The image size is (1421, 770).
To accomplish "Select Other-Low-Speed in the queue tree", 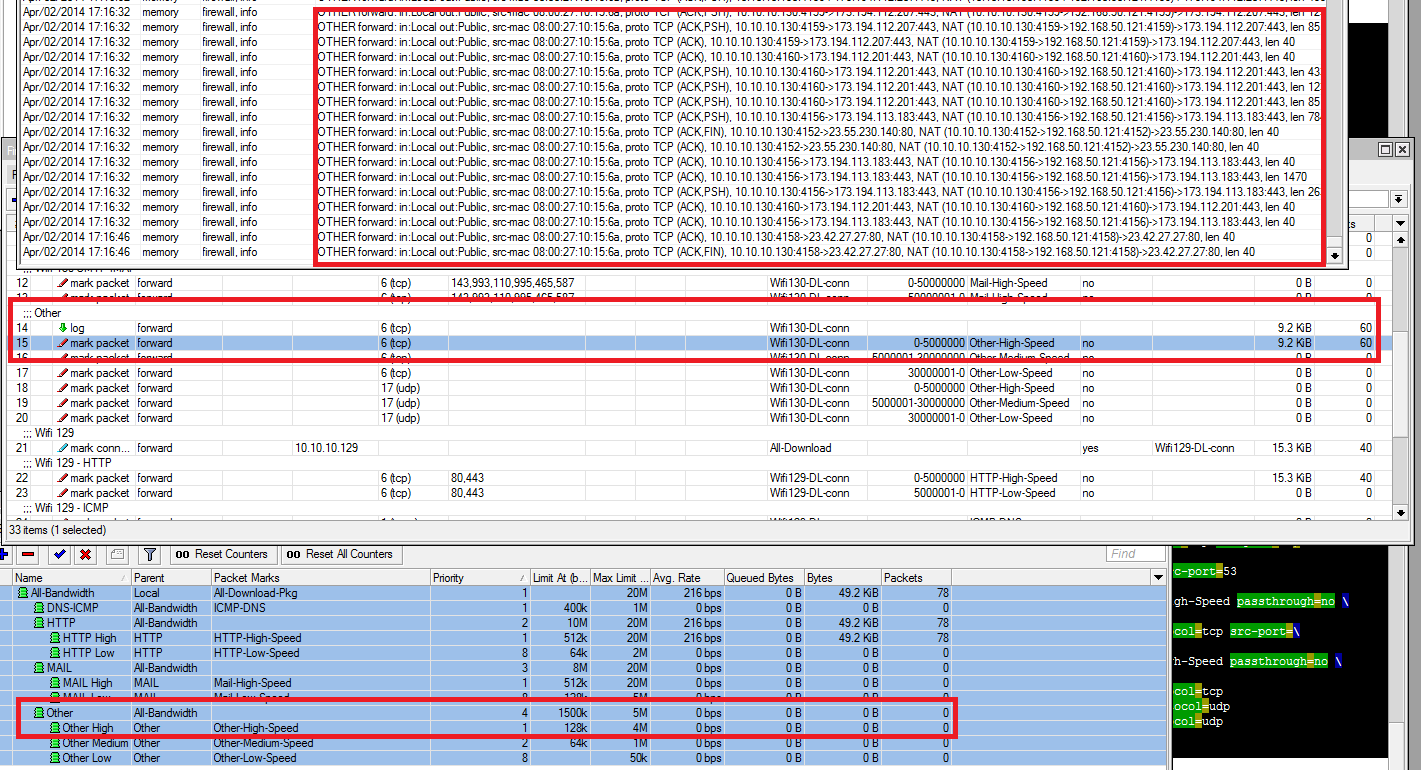I will pos(255,758).
